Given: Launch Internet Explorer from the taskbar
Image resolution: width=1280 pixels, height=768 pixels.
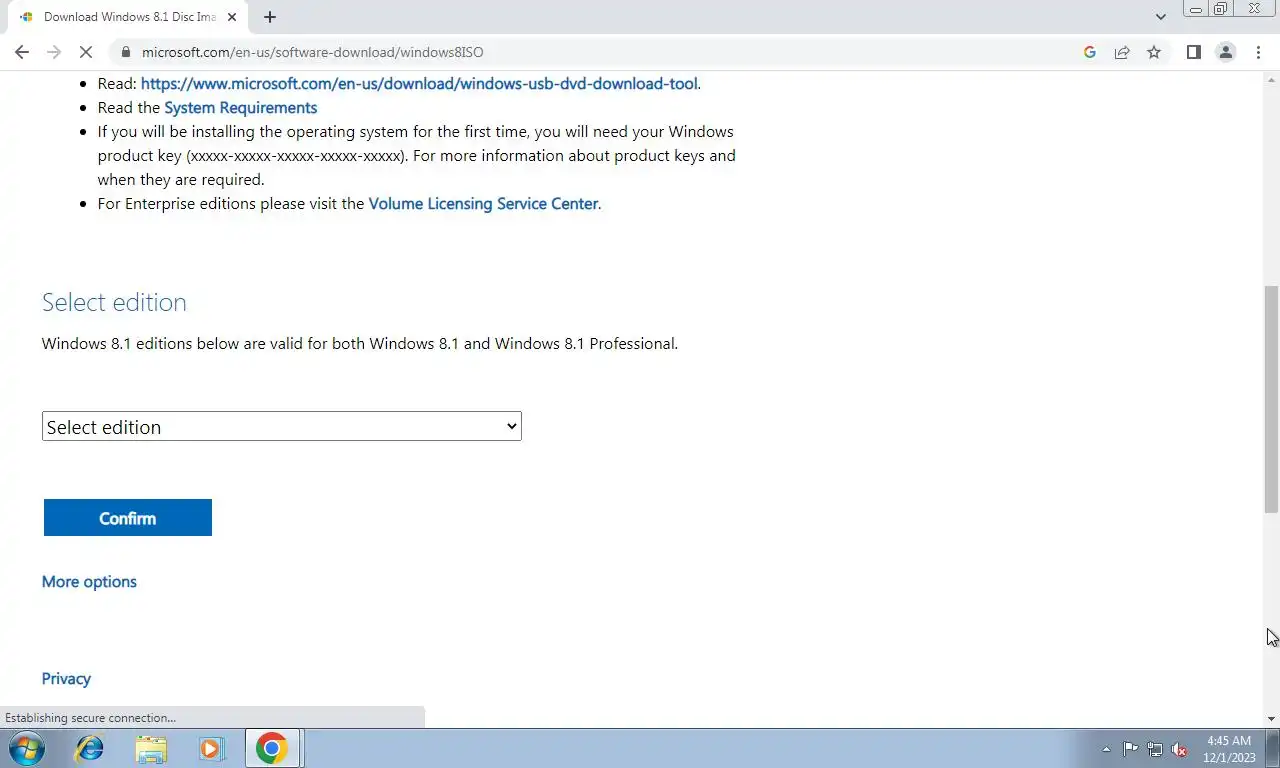Looking at the screenshot, I should (x=90, y=748).
